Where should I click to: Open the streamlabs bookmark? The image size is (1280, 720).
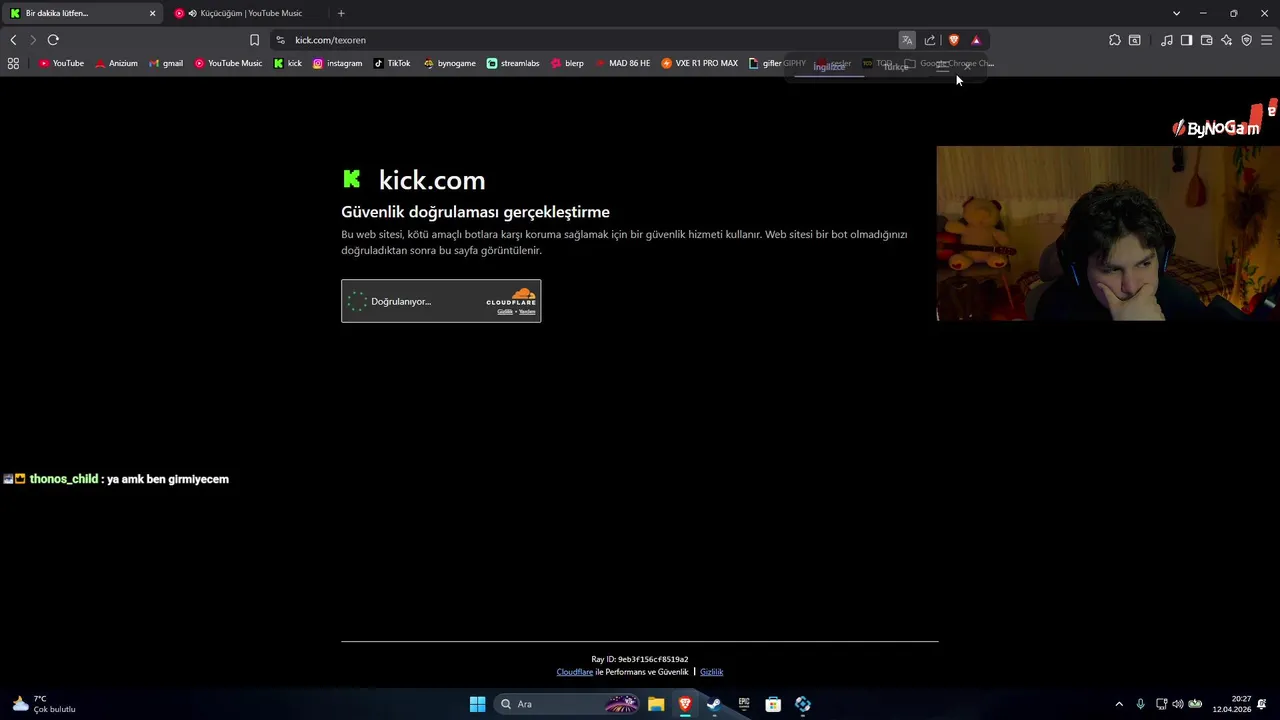point(513,63)
